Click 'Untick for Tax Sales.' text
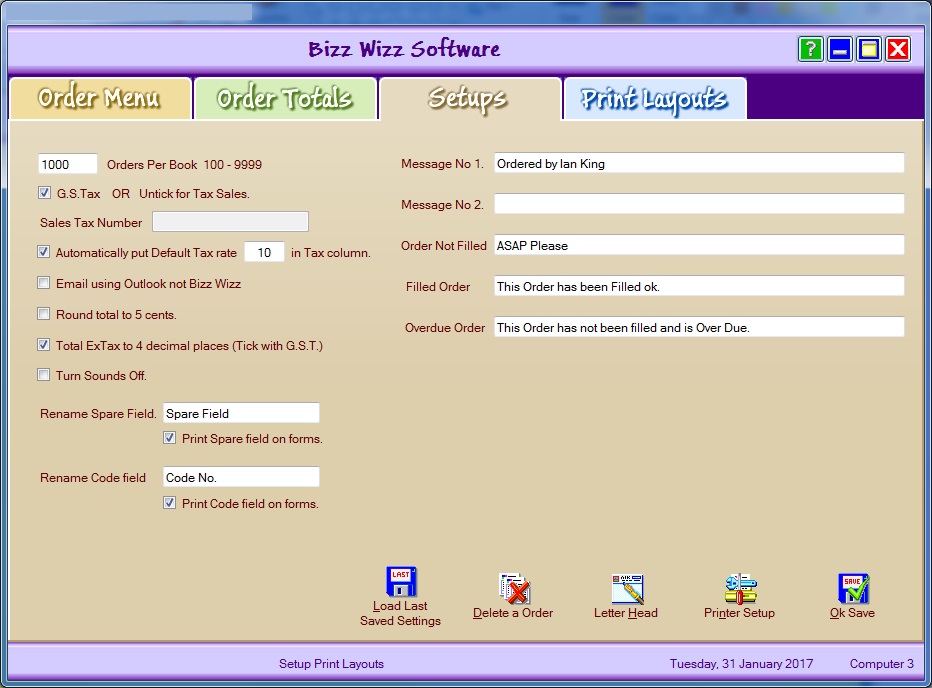The image size is (932, 688). point(194,194)
